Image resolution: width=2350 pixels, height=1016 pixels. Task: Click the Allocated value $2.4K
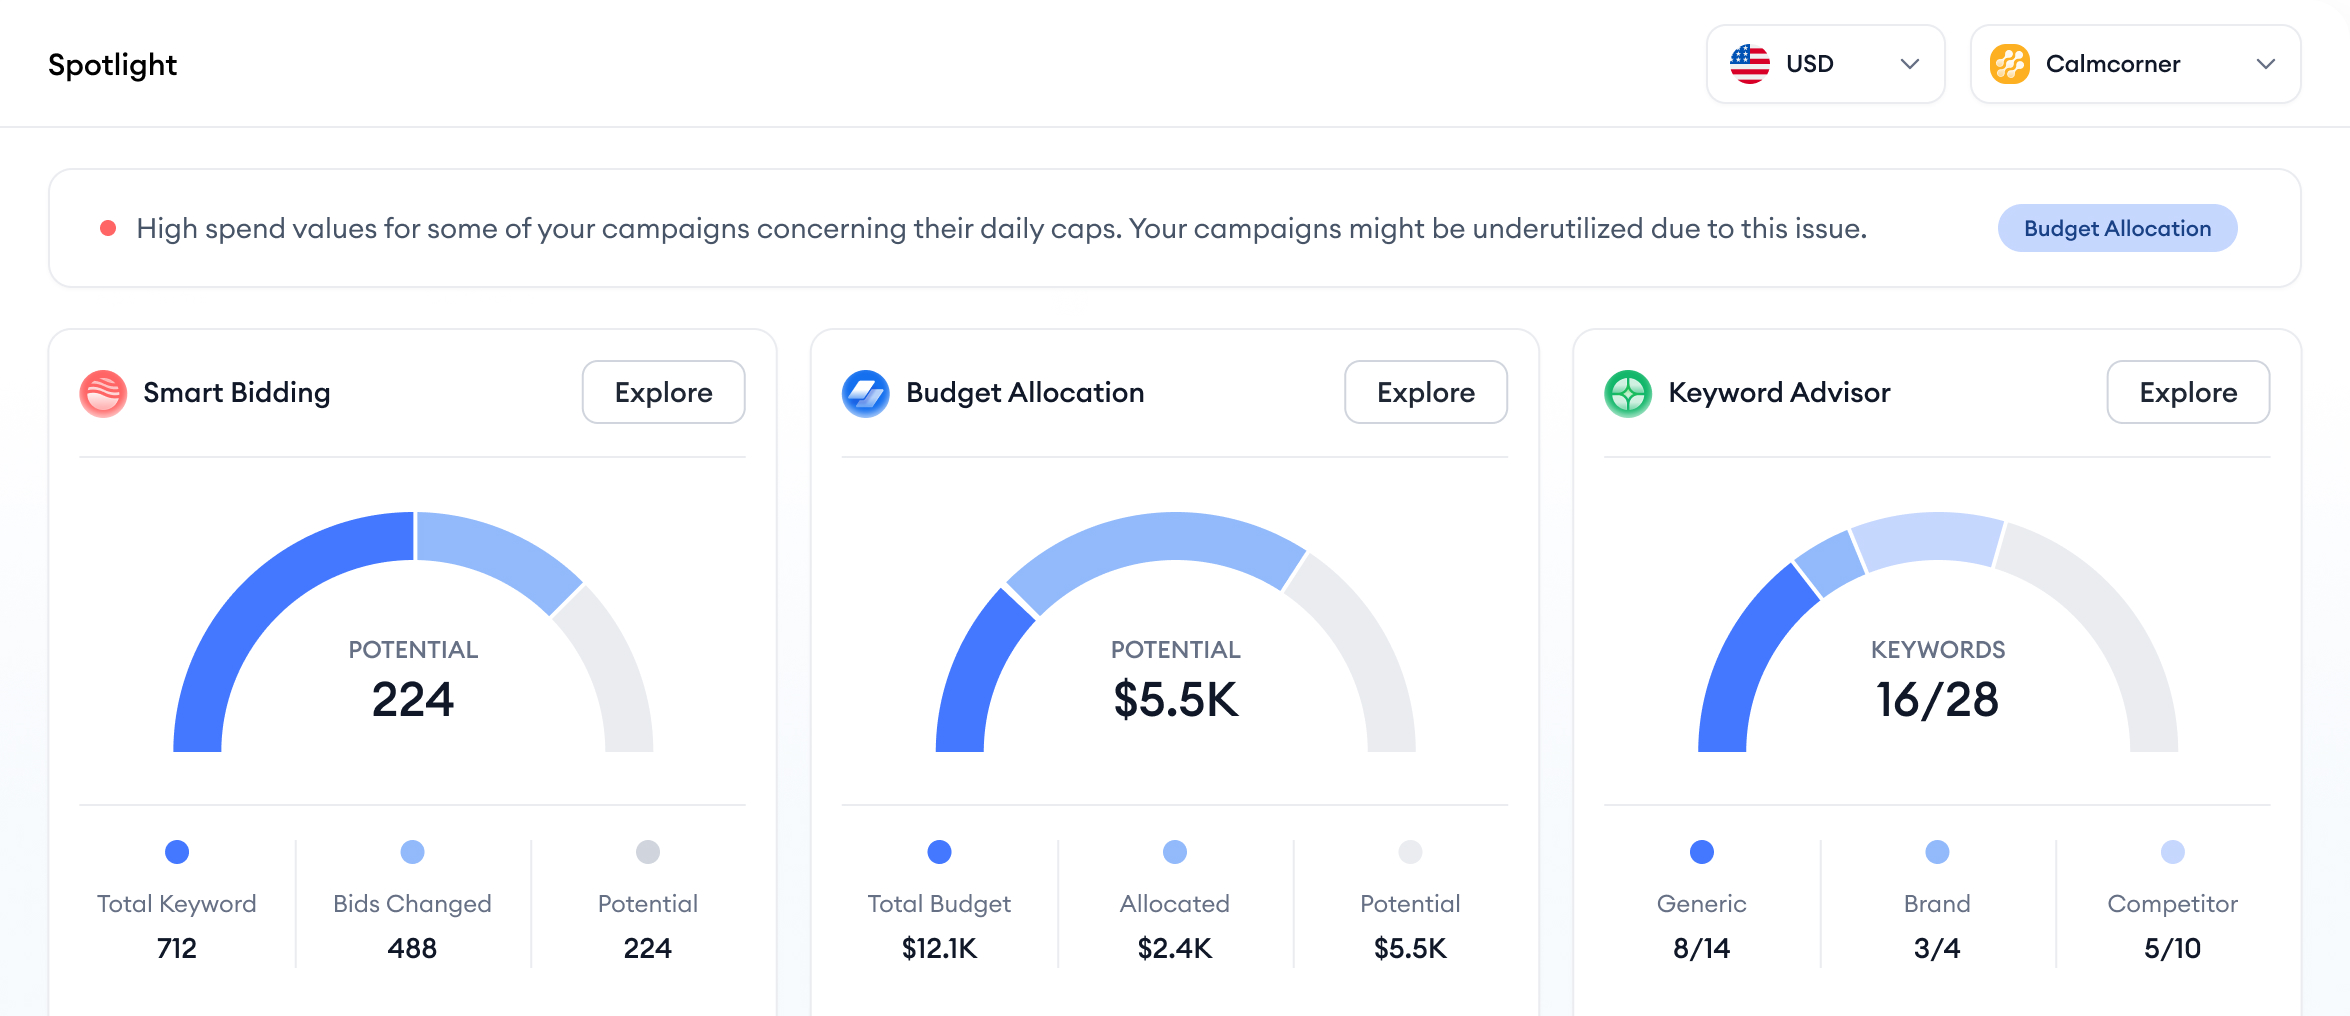[1175, 948]
